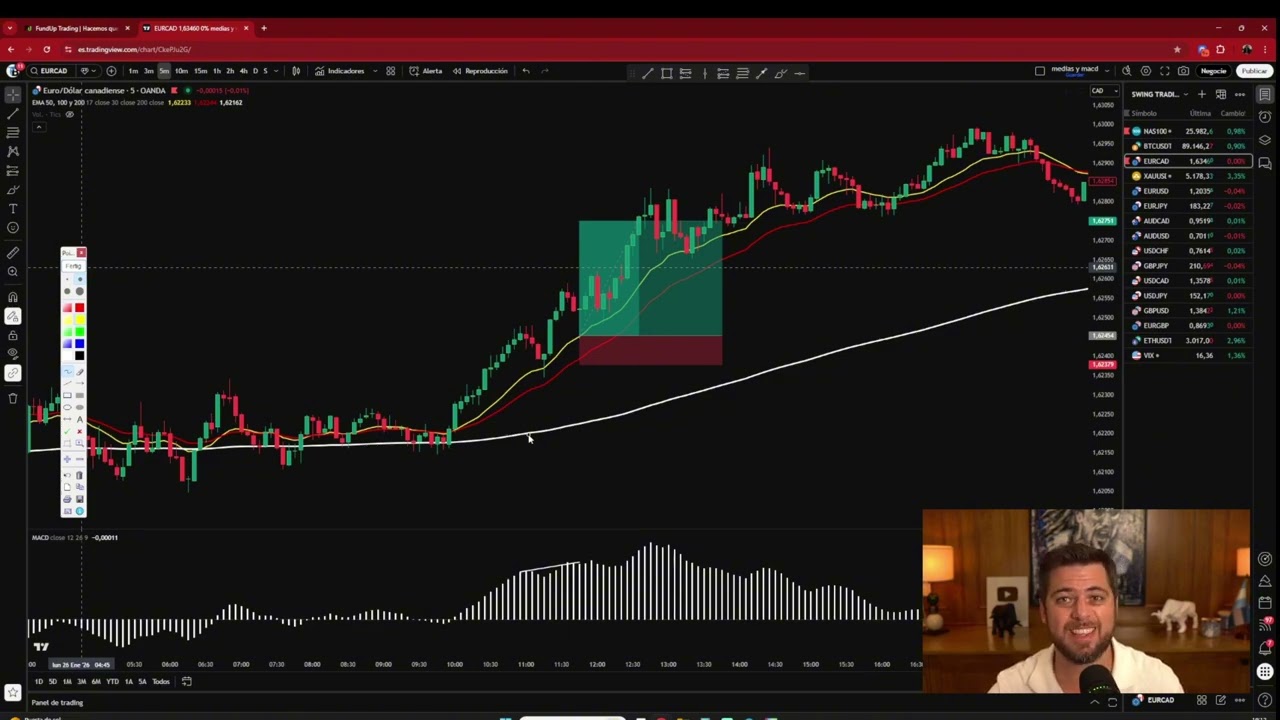The width and height of the screenshot is (1280, 720).
Task: Remove drawings with trash icon
Action: [x=13, y=398]
